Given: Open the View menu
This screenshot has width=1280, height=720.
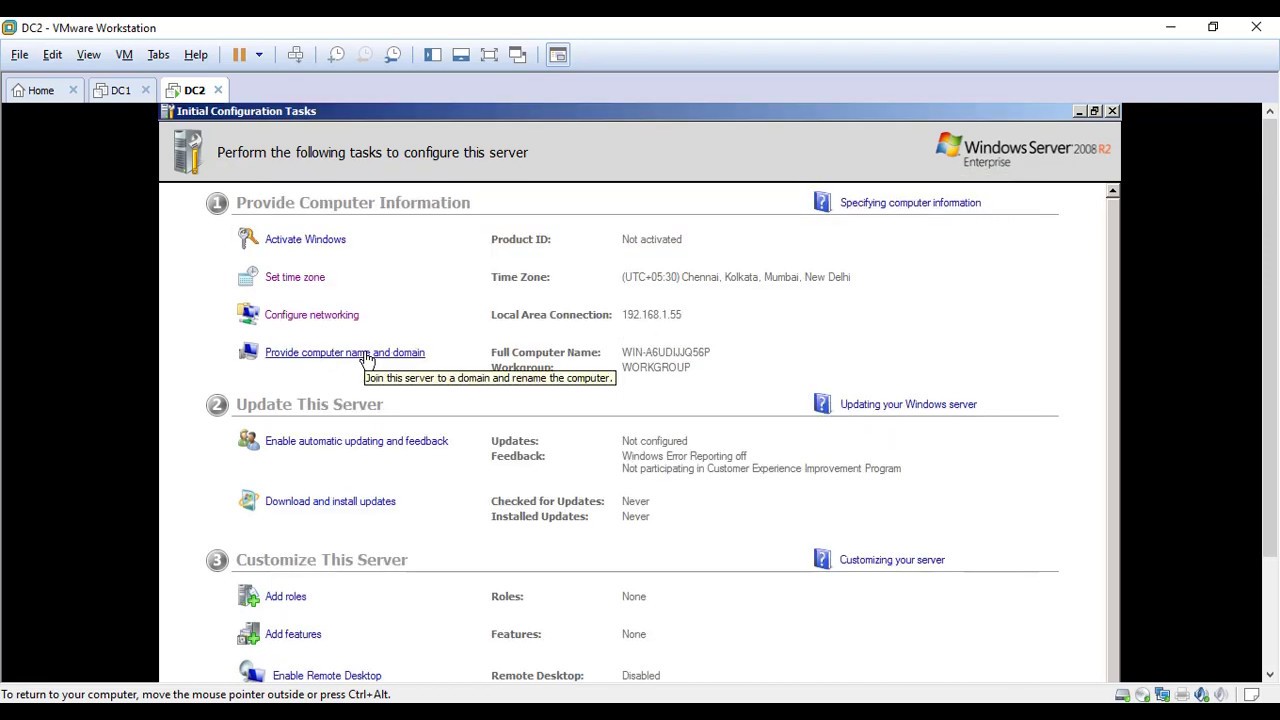Looking at the screenshot, I should pos(88,55).
